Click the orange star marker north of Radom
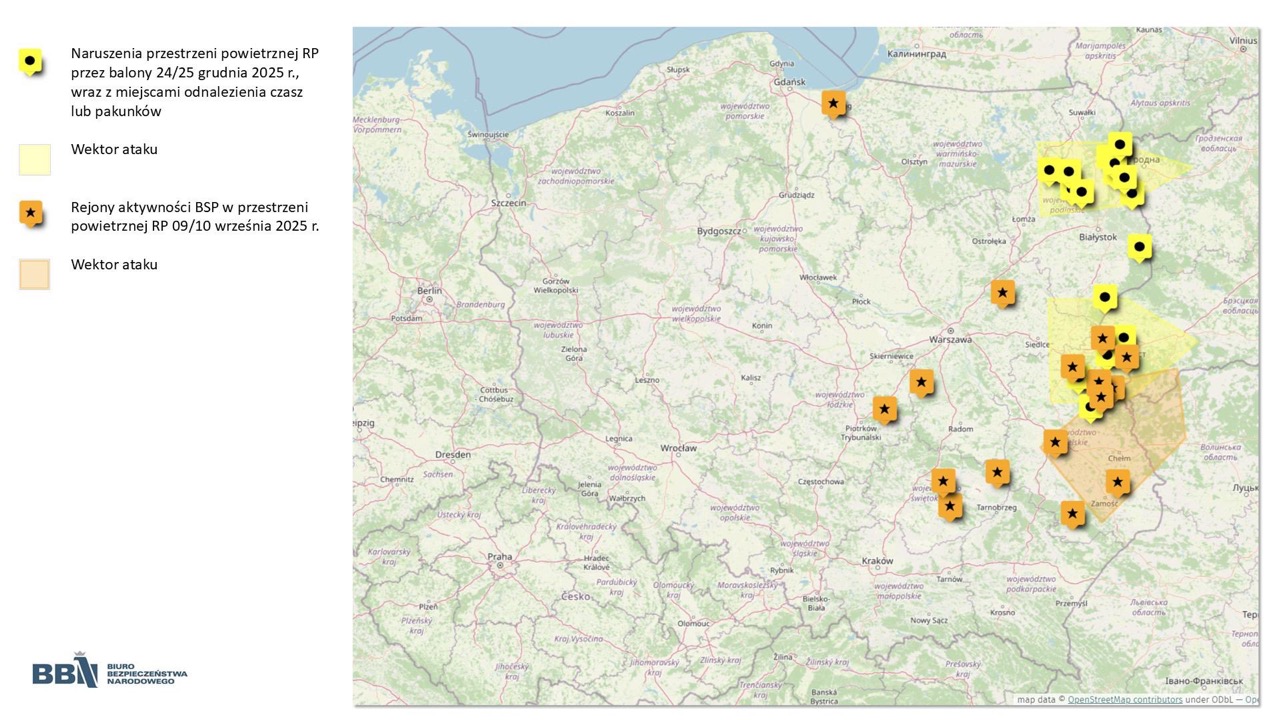The height and width of the screenshot is (720, 1280). pos(921,382)
